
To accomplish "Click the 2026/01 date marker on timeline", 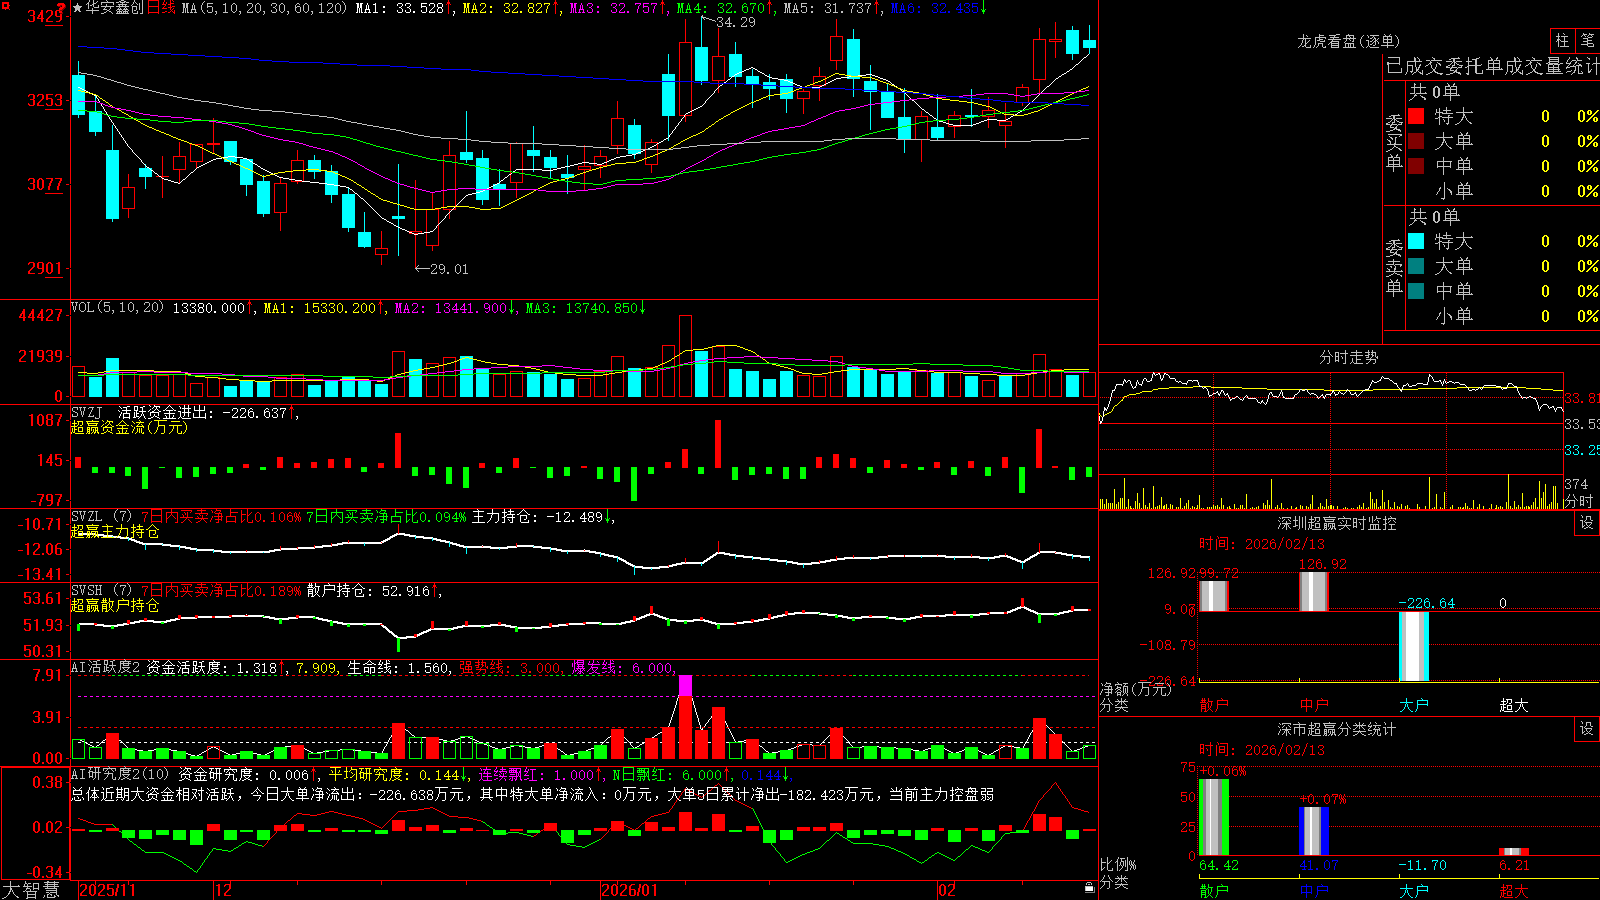I will pyautogui.click(x=630, y=890).
